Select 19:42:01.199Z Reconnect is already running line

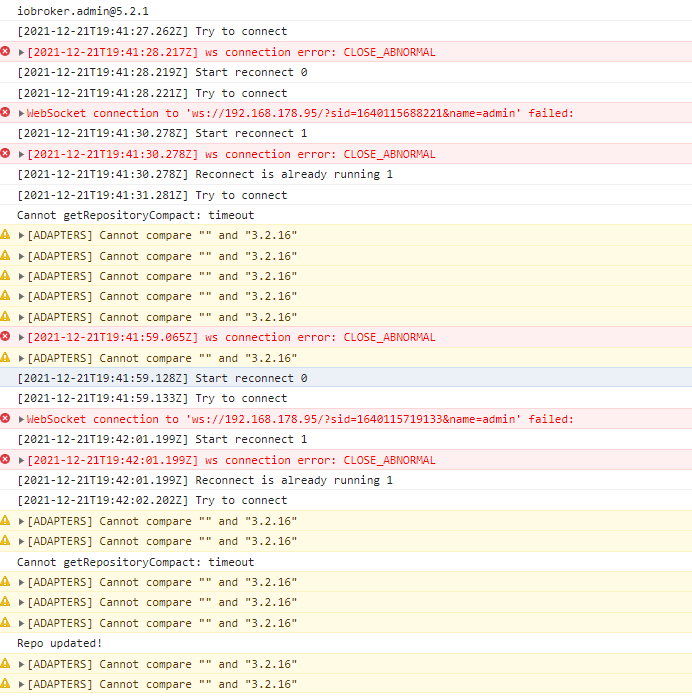pos(205,480)
